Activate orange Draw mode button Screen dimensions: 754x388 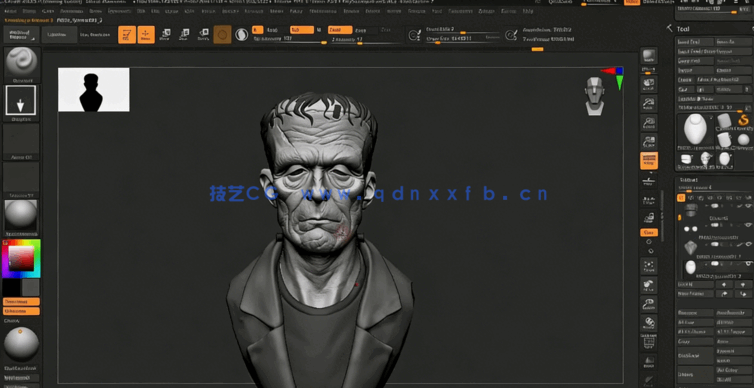146,35
